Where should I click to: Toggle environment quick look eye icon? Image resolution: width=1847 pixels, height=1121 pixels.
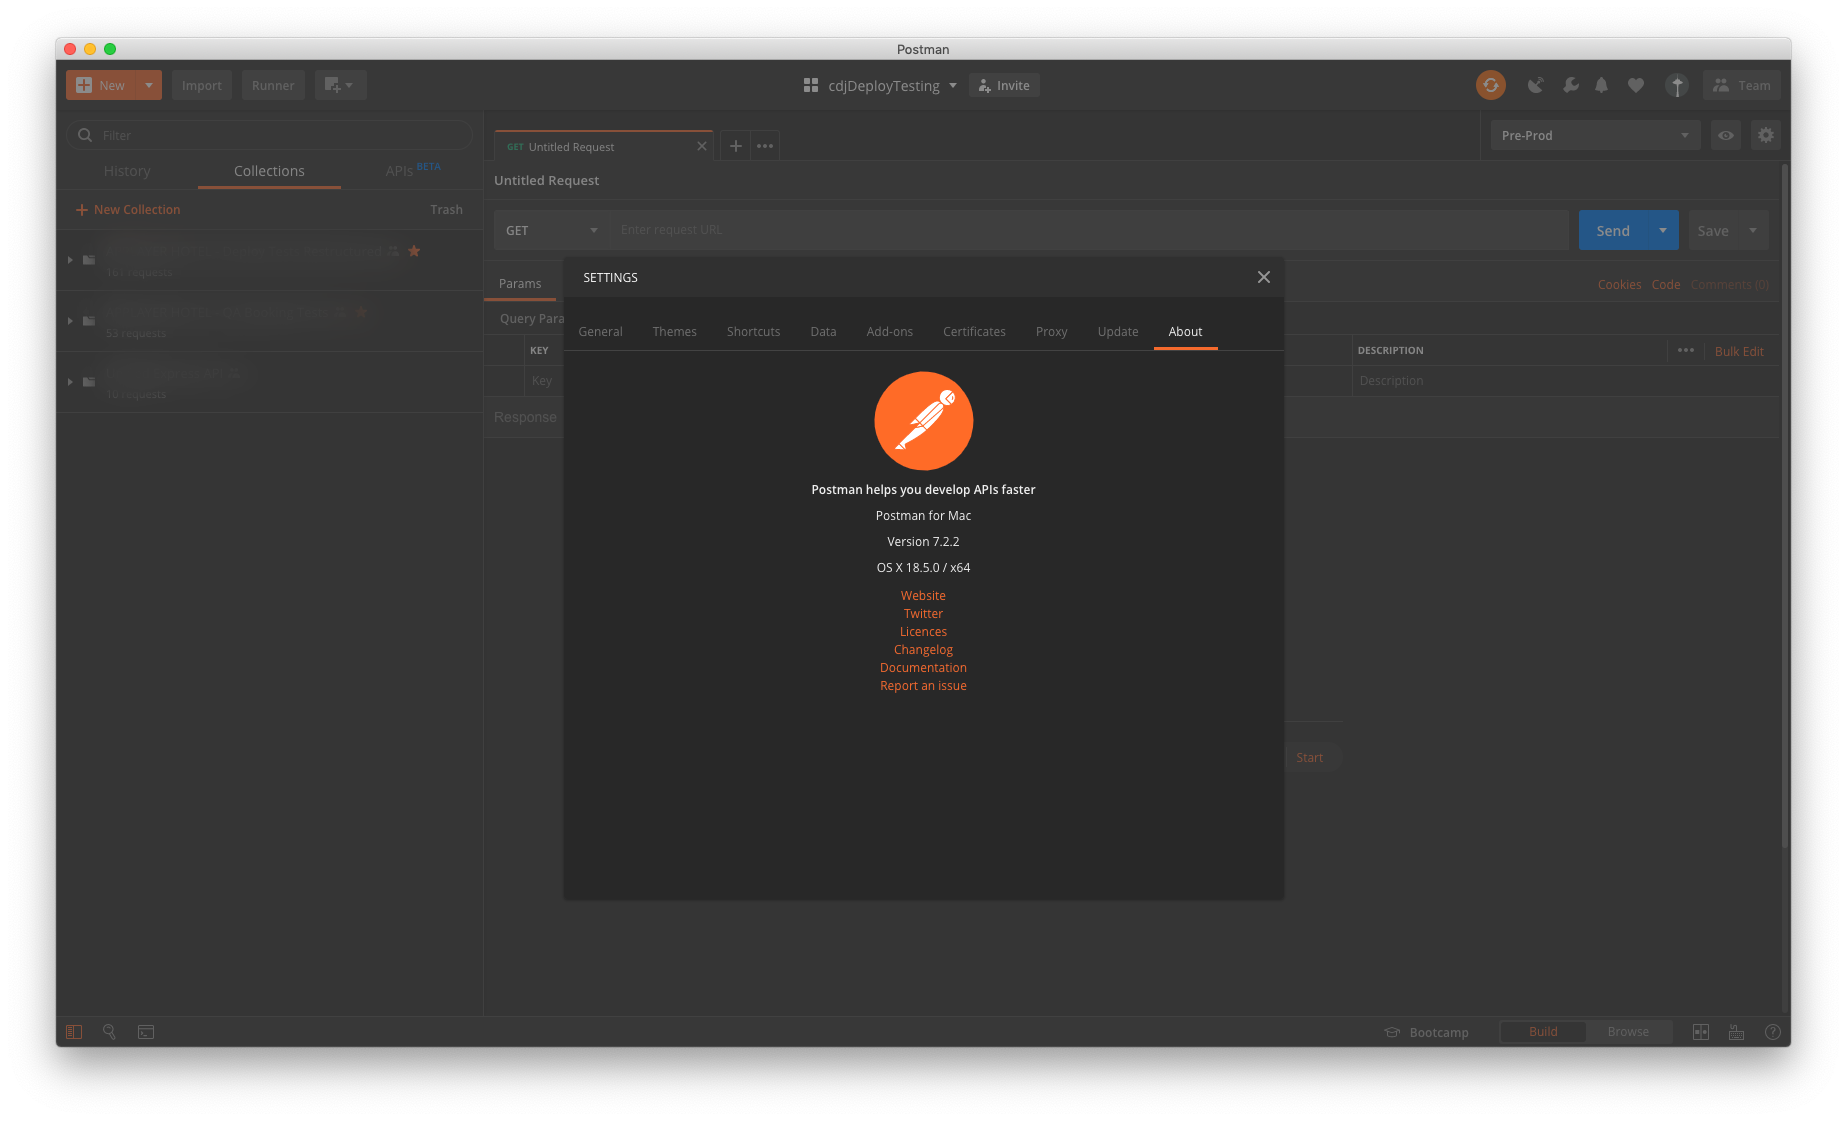point(1725,135)
